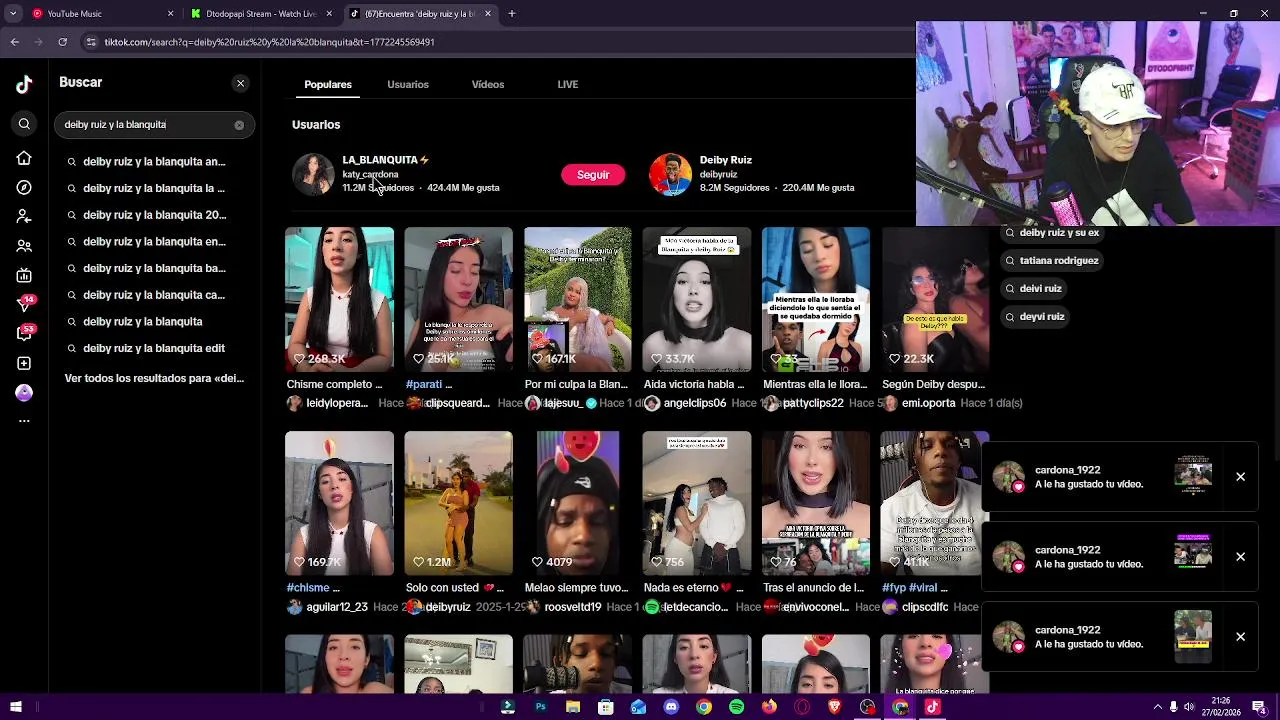Open the profile avatar in sidebar
The height and width of the screenshot is (720, 1280).
coord(24,393)
